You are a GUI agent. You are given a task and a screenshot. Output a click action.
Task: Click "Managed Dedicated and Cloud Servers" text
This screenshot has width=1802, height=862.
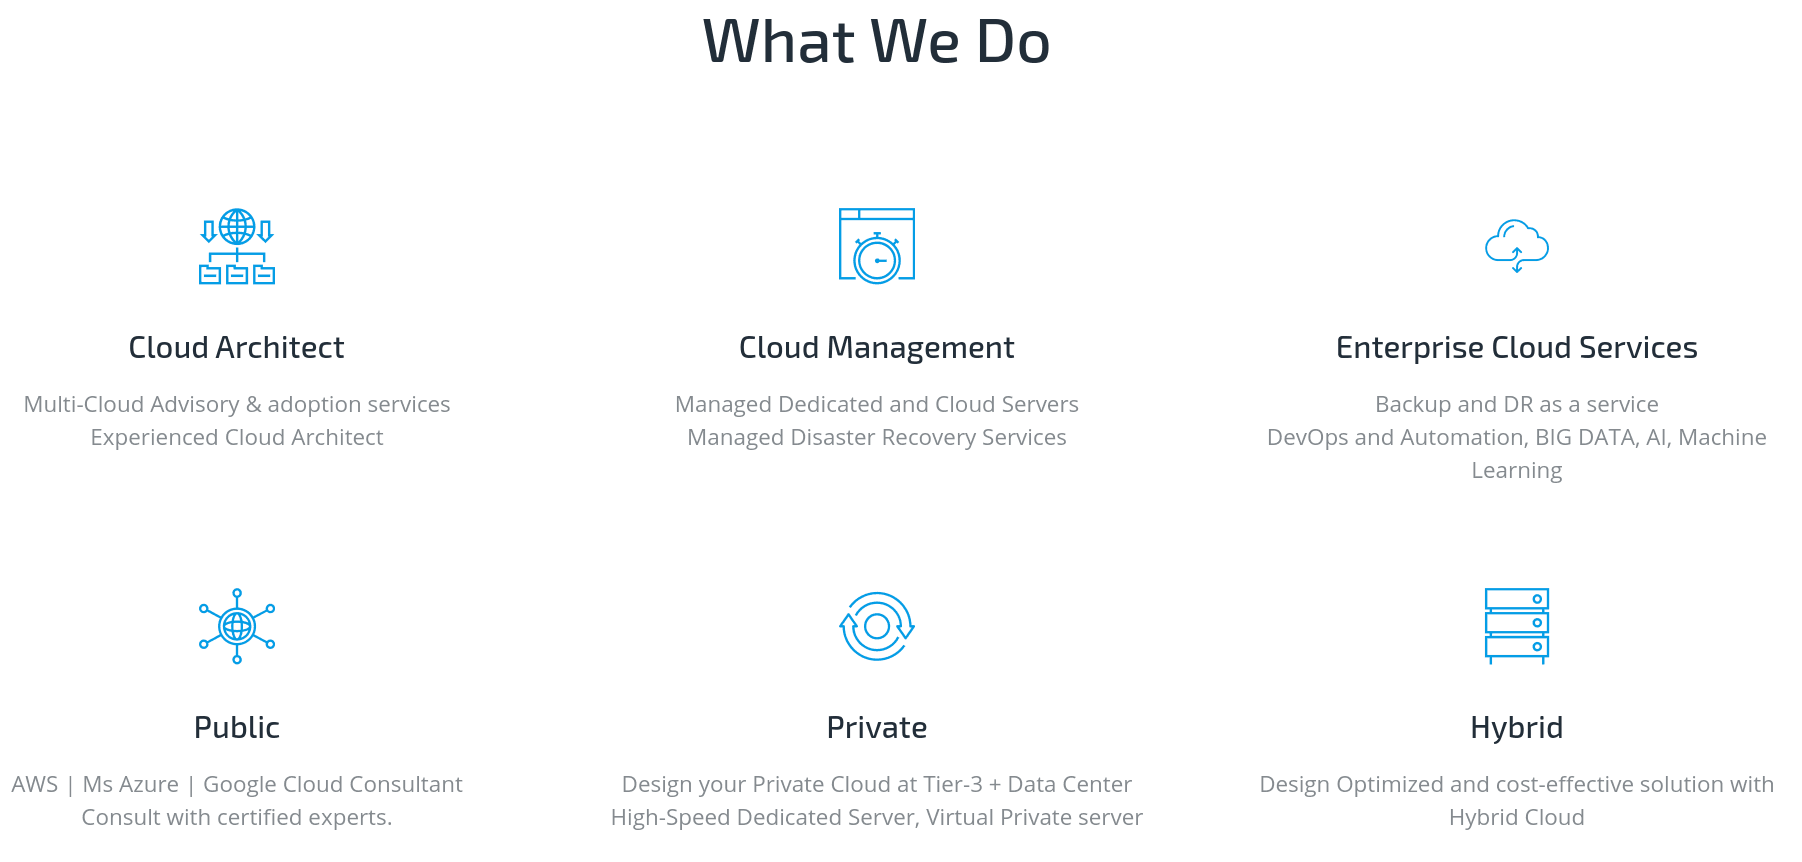(x=877, y=404)
